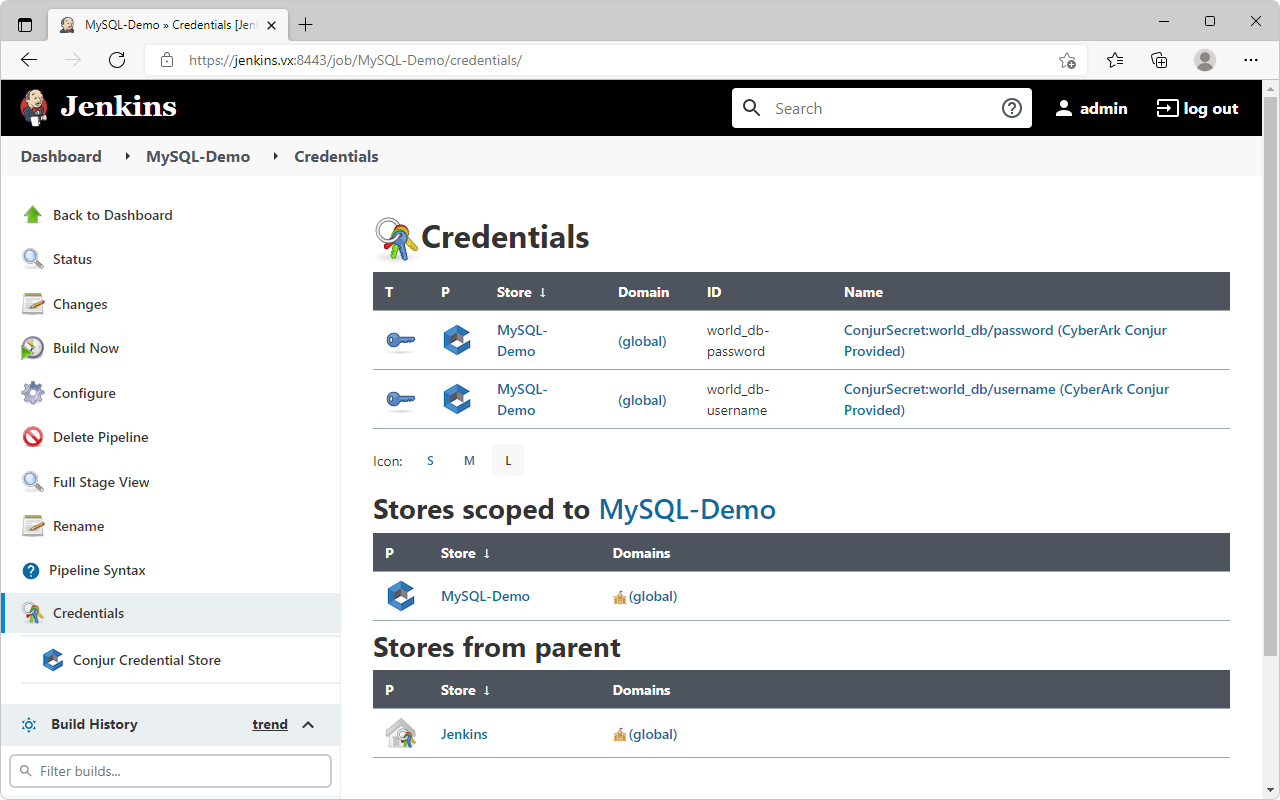1280x800 pixels.
Task: Open dropdown arrow after MySQL-Demo breadcrumb
Action: tap(275, 157)
